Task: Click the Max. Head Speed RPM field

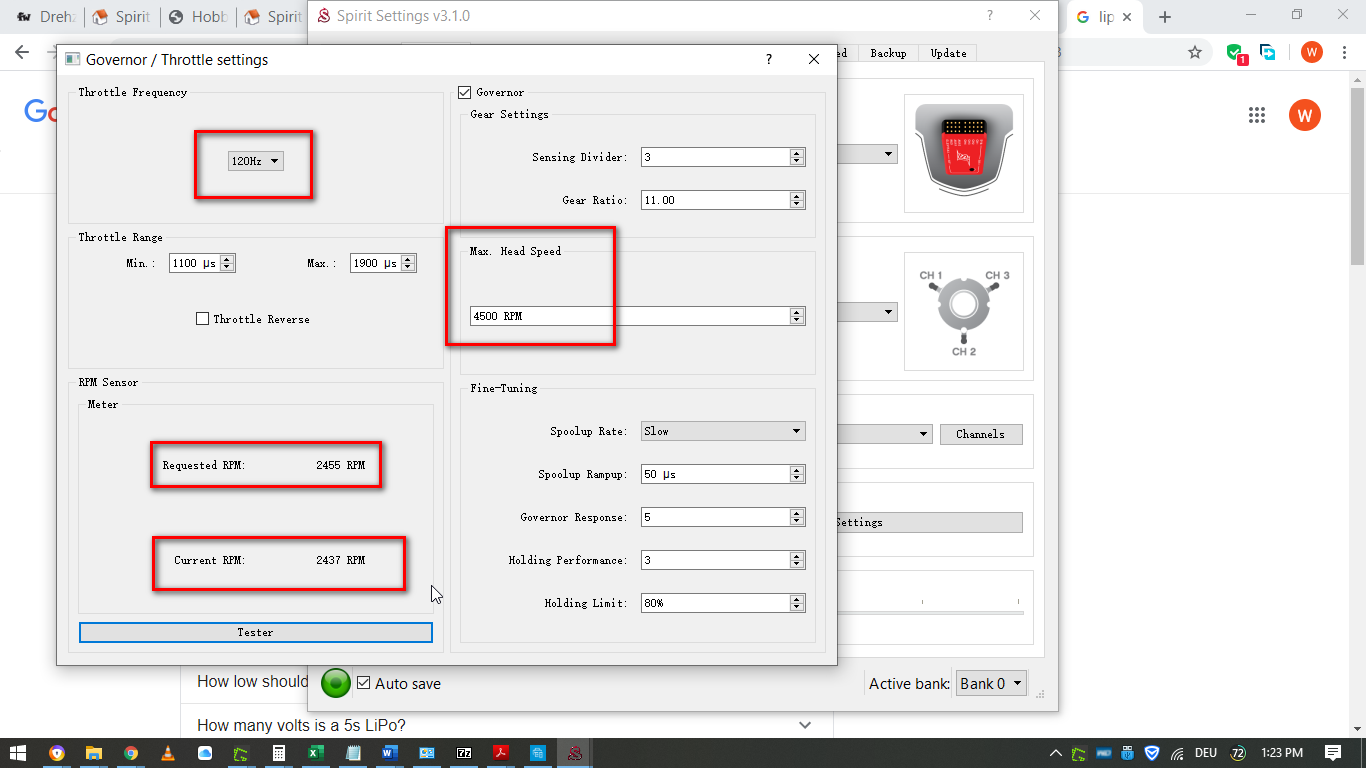Action: (630, 316)
